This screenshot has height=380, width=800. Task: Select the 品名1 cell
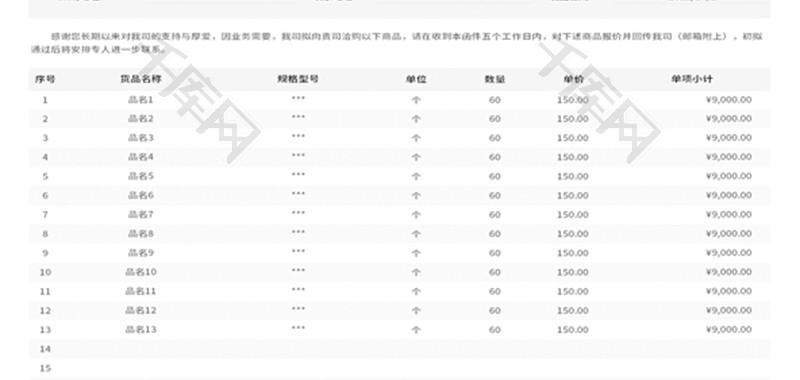coord(141,99)
